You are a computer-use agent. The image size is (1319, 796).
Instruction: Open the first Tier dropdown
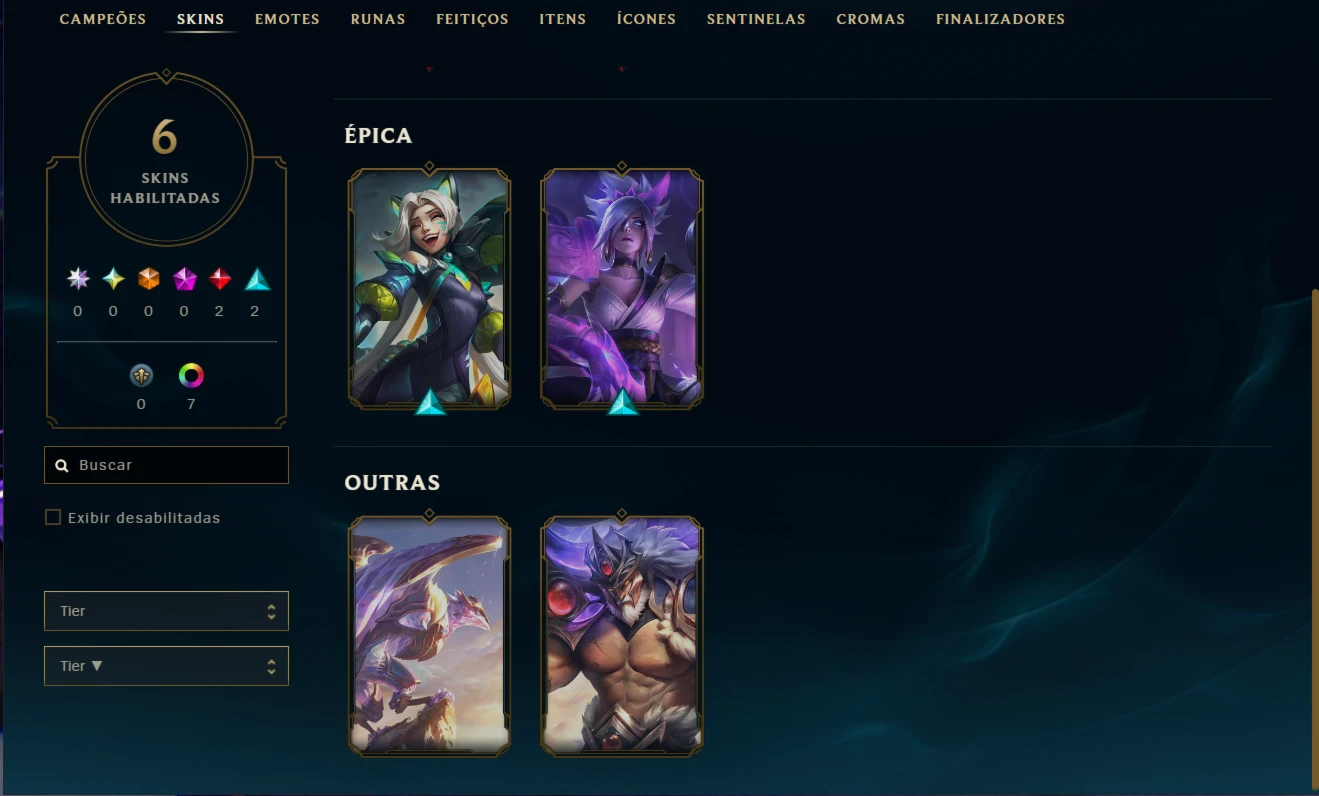(x=166, y=611)
